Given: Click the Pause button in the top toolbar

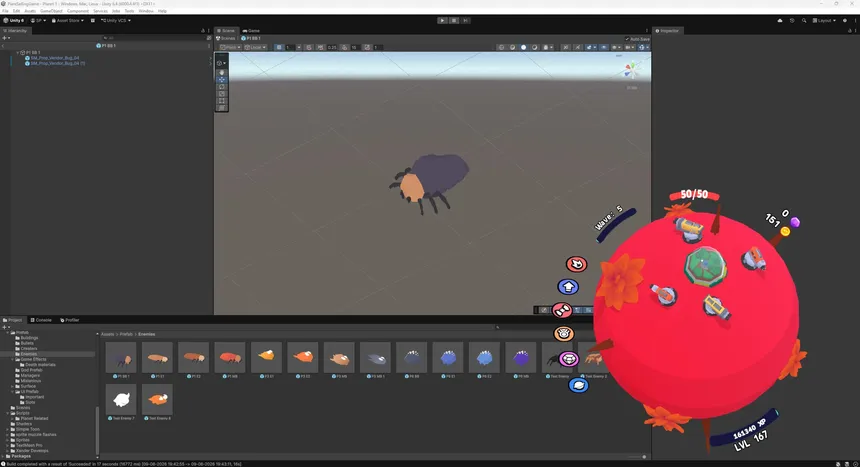Looking at the screenshot, I should 454,20.
